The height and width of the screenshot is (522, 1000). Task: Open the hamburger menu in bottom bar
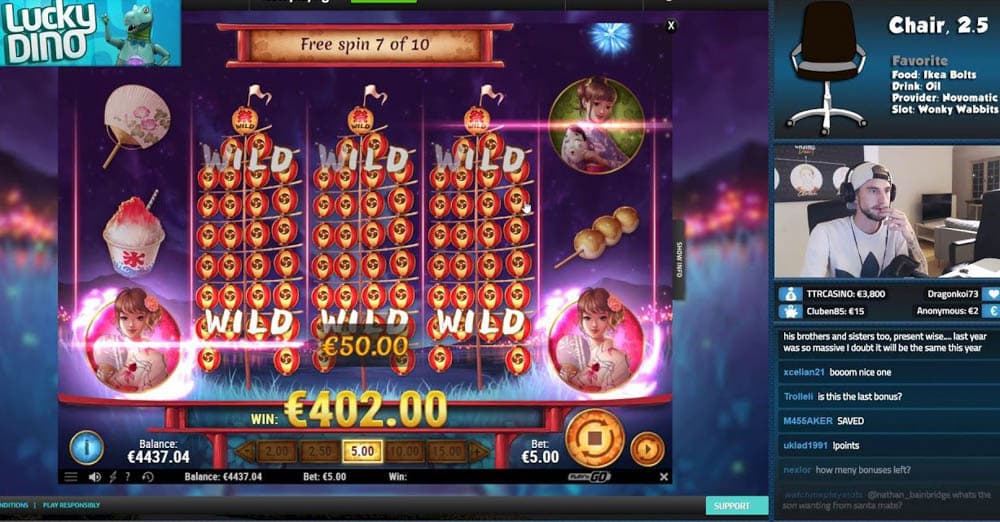[71, 477]
